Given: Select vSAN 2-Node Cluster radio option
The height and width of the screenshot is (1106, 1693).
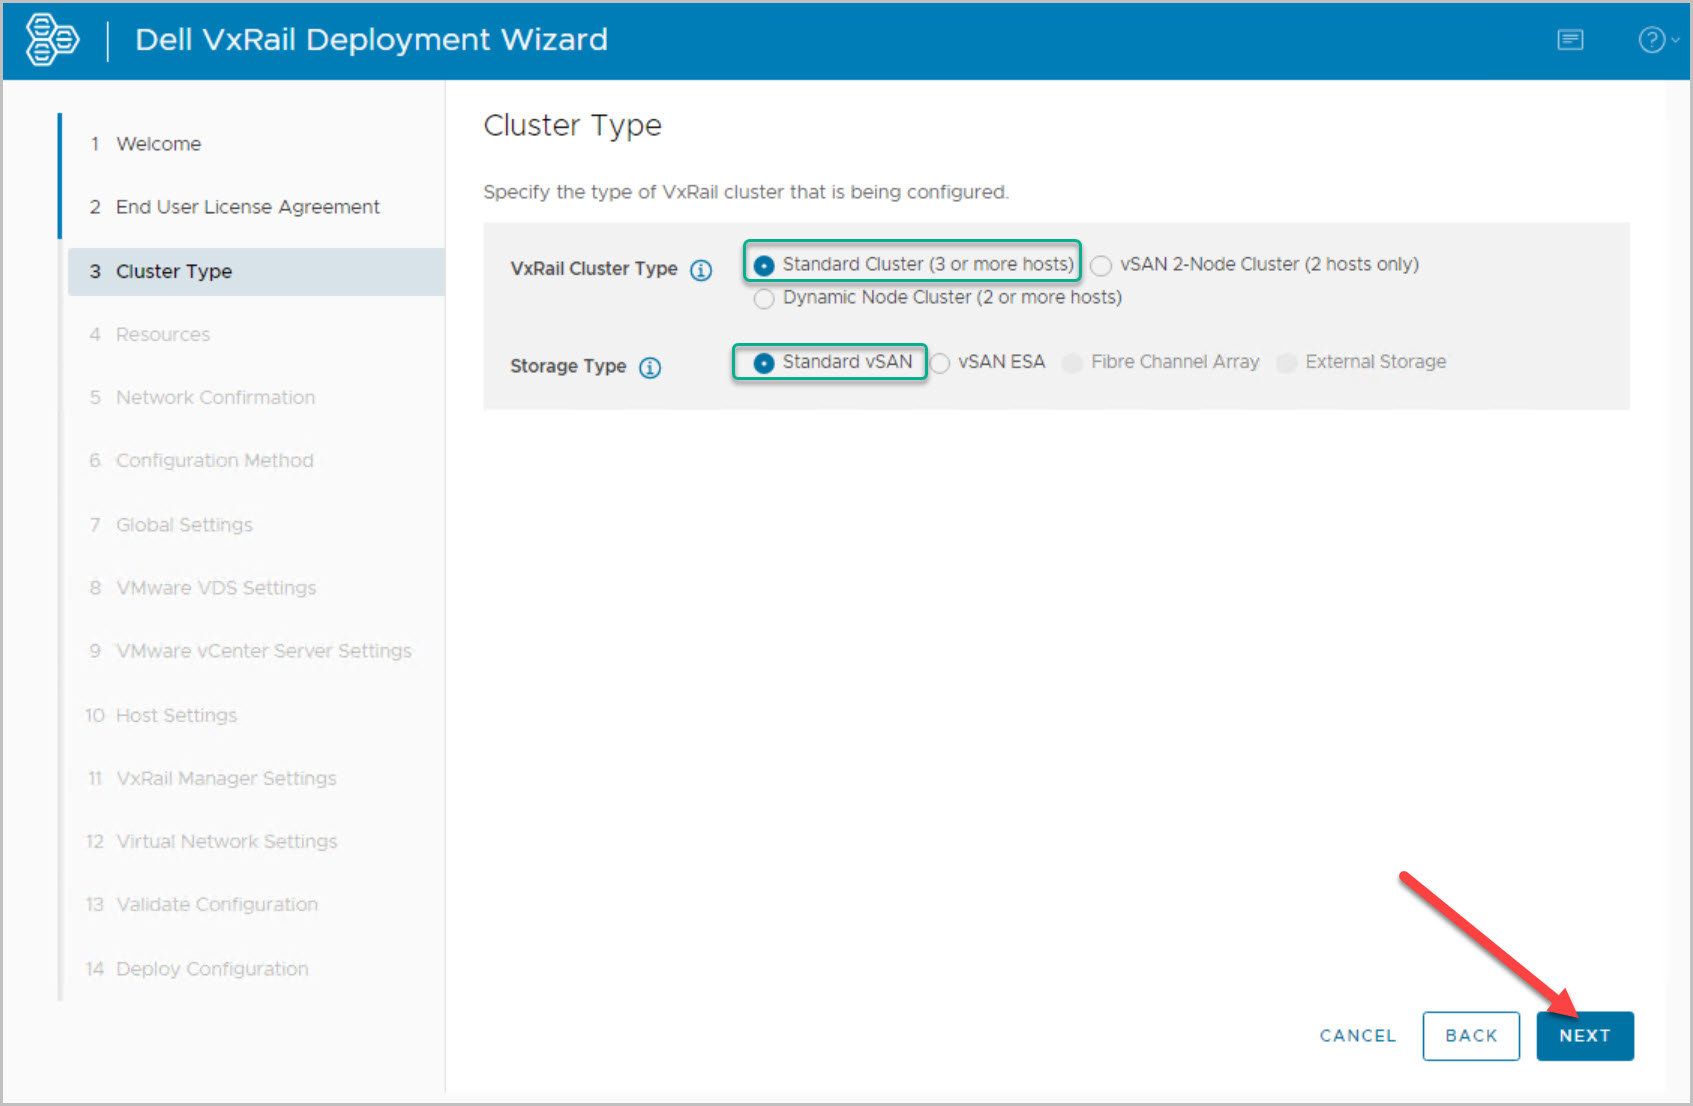Looking at the screenshot, I should (x=1101, y=266).
